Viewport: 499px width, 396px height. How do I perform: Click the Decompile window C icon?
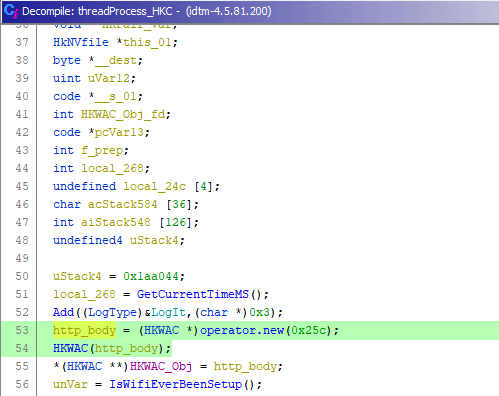(11, 11)
